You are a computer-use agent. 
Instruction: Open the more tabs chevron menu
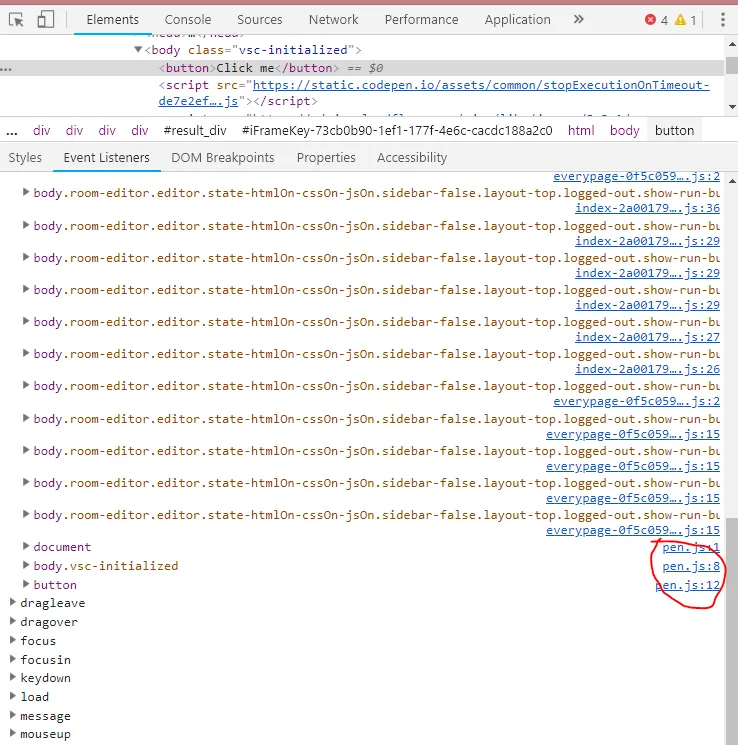(x=578, y=19)
